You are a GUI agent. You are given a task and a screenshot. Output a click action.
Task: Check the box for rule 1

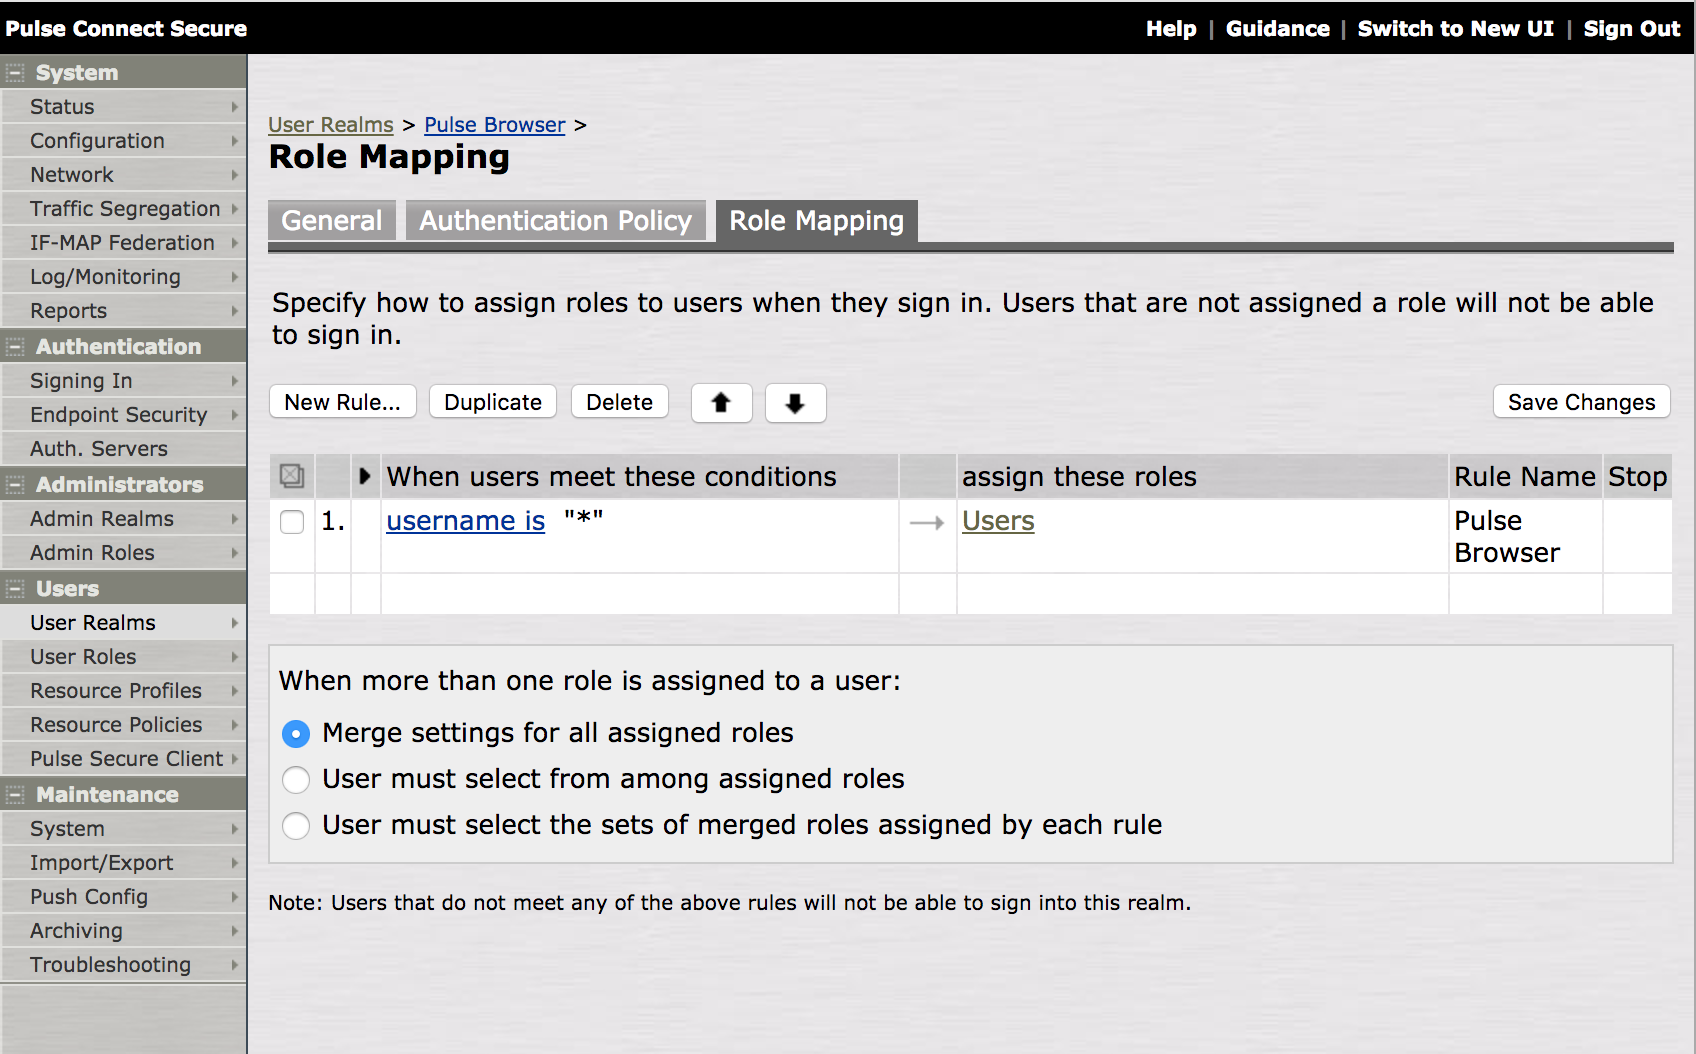[x=292, y=522]
